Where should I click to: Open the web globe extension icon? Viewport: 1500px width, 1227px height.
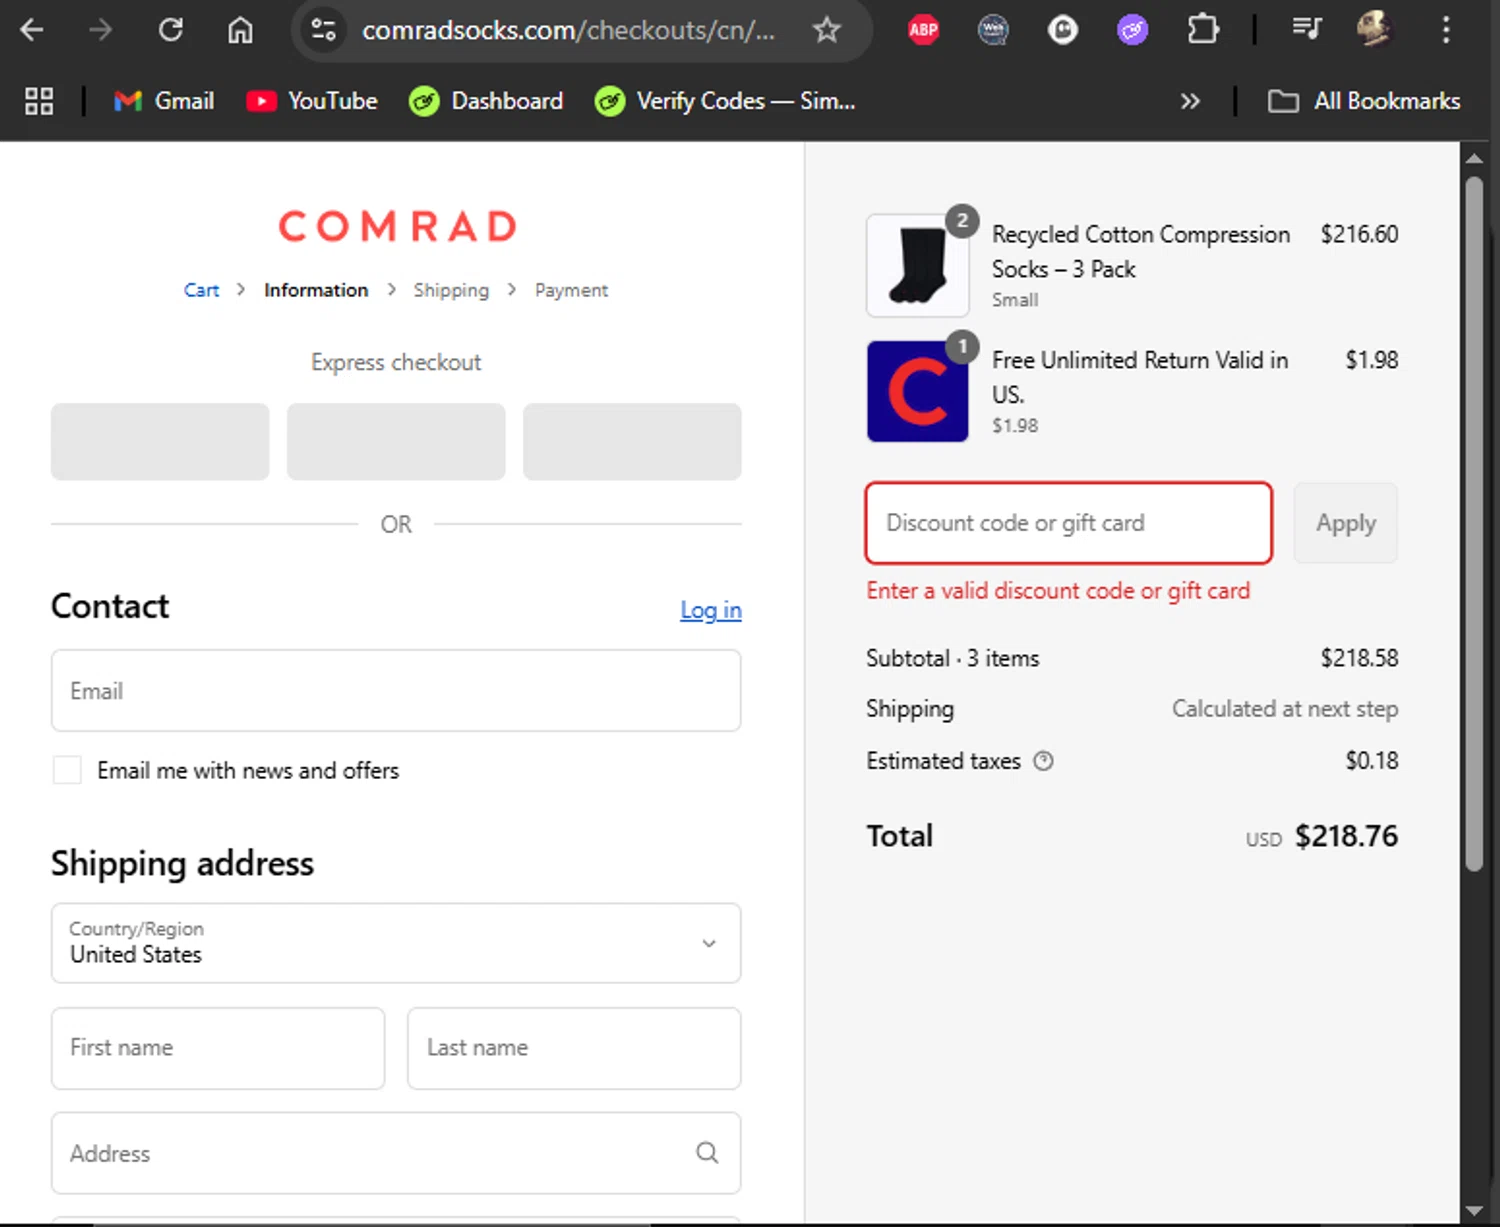click(x=993, y=30)
